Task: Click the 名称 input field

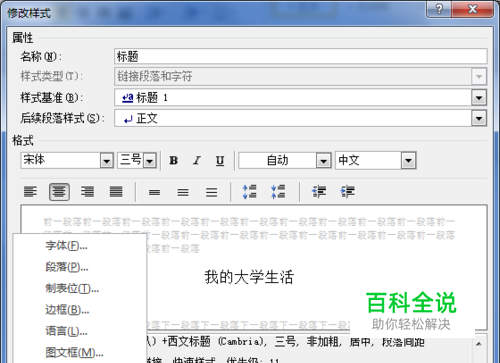Action: 301,56
